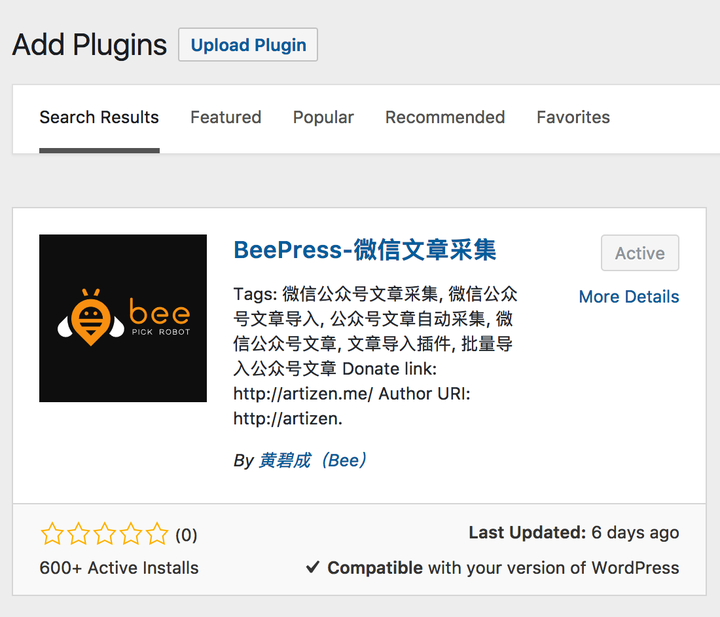
Task: Click the first rating star
Action: point(52,534)
